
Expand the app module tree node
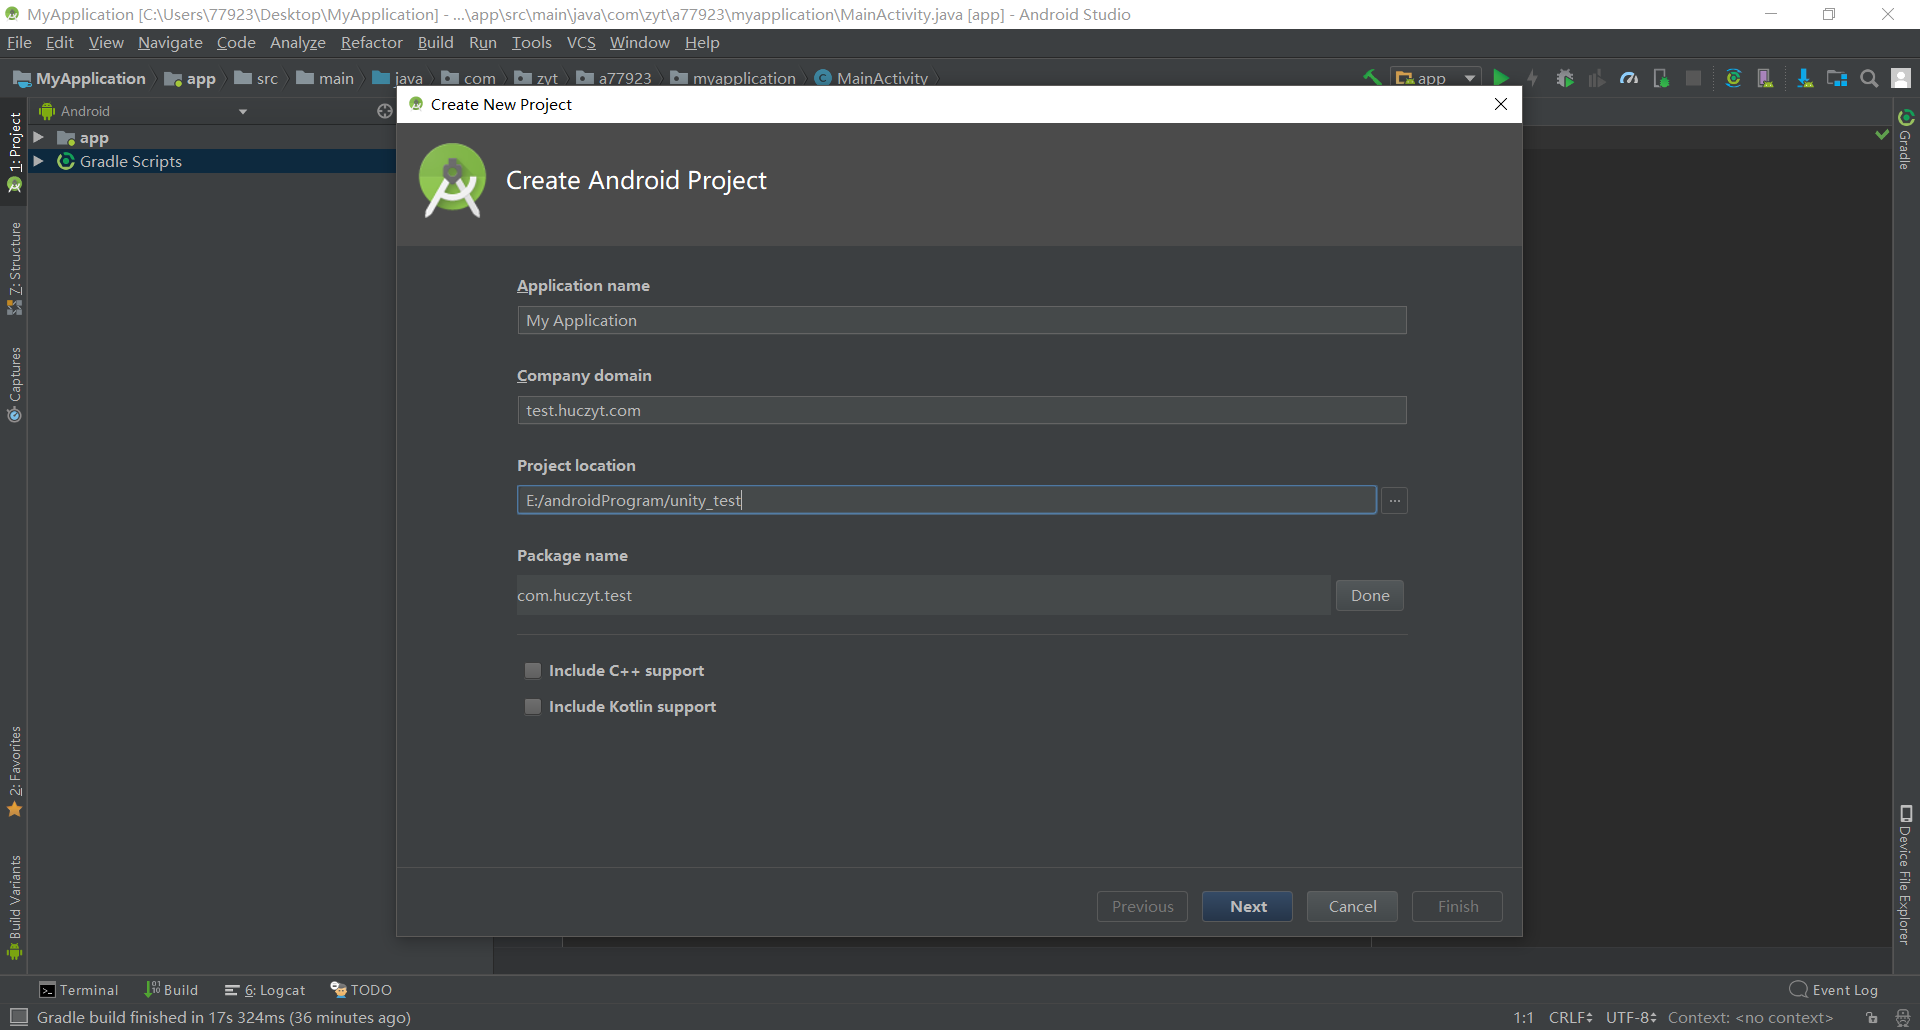pos(38,137)
